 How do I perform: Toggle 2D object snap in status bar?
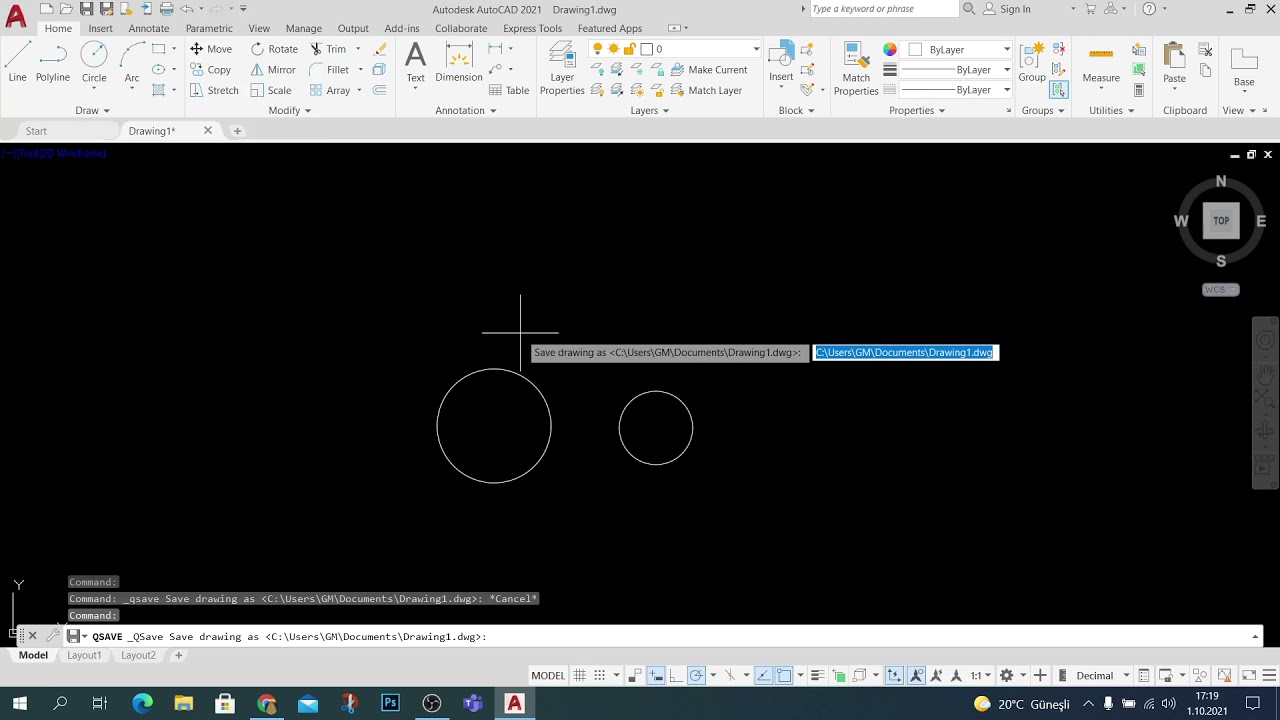(785, 675)
